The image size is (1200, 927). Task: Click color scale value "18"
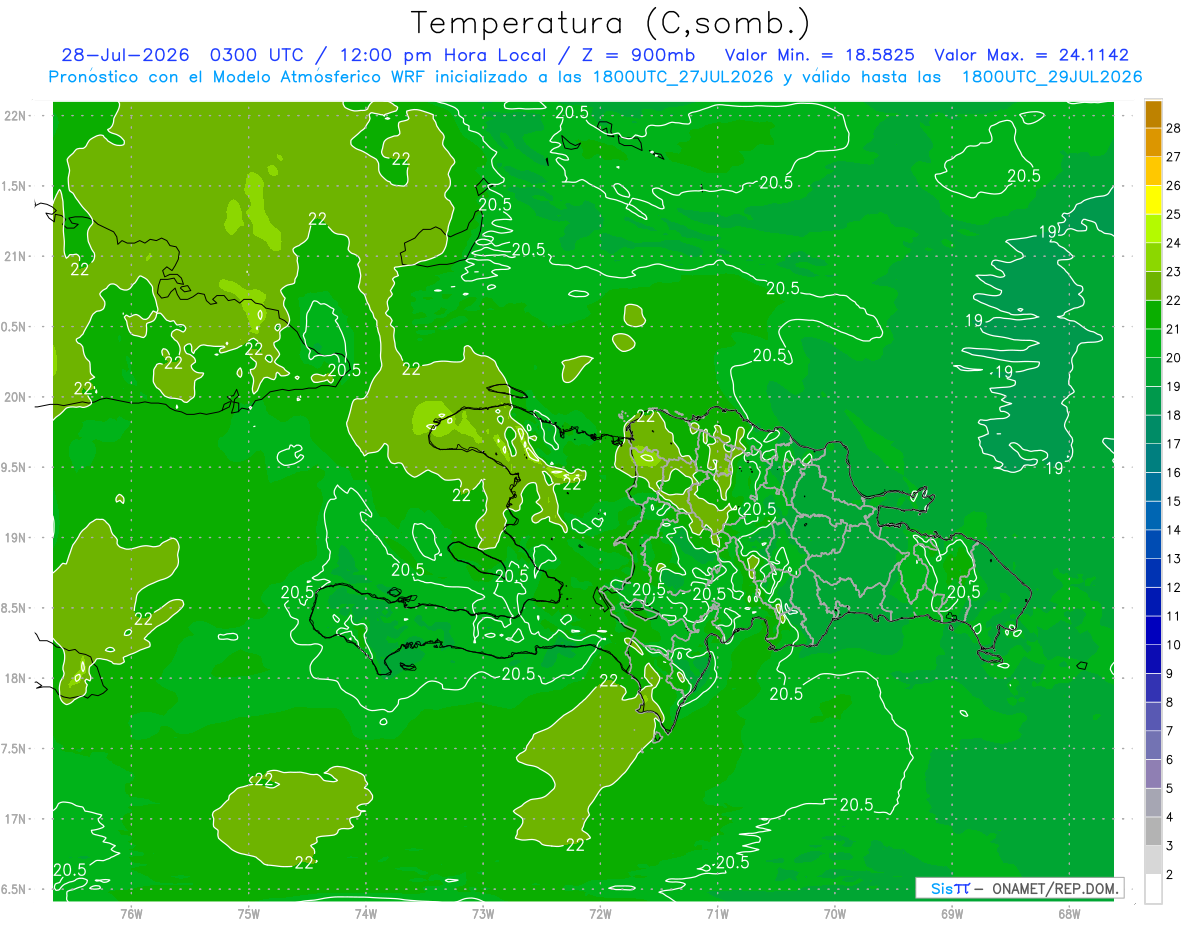[x=1174, y=415]
